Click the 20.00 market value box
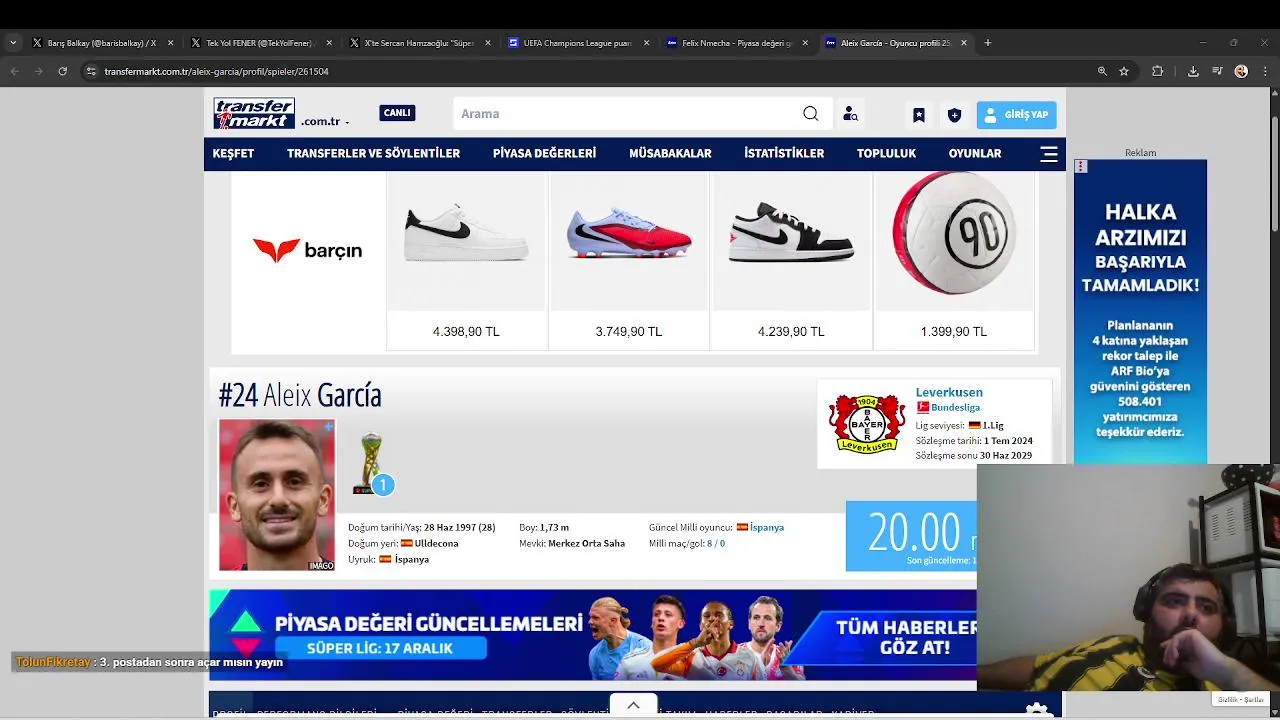Screen dimensions: 1280x720 tap(911, 536)
